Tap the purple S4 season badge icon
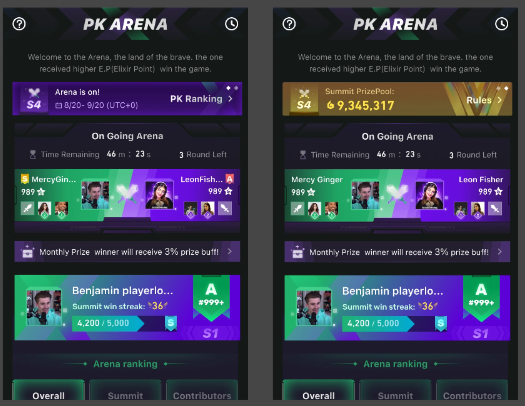525x406 pixels. (34, 99)
